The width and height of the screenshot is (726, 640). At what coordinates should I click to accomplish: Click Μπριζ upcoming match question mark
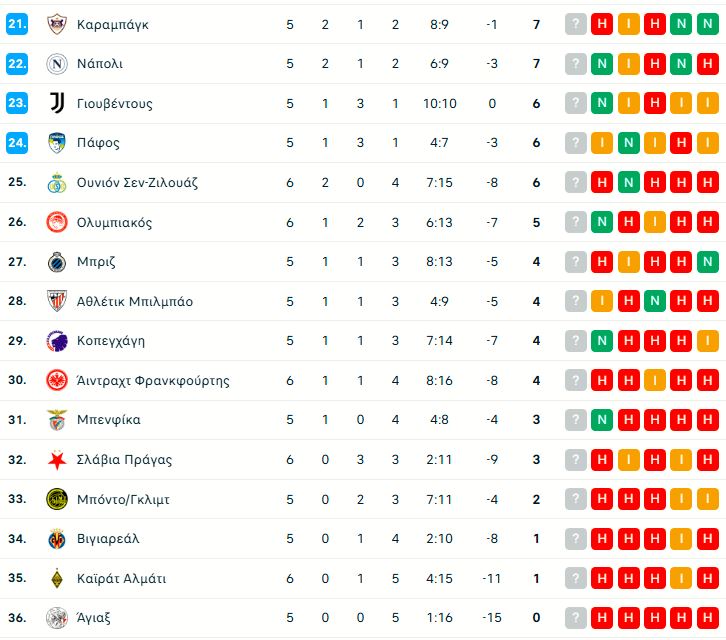coord(575,262)
